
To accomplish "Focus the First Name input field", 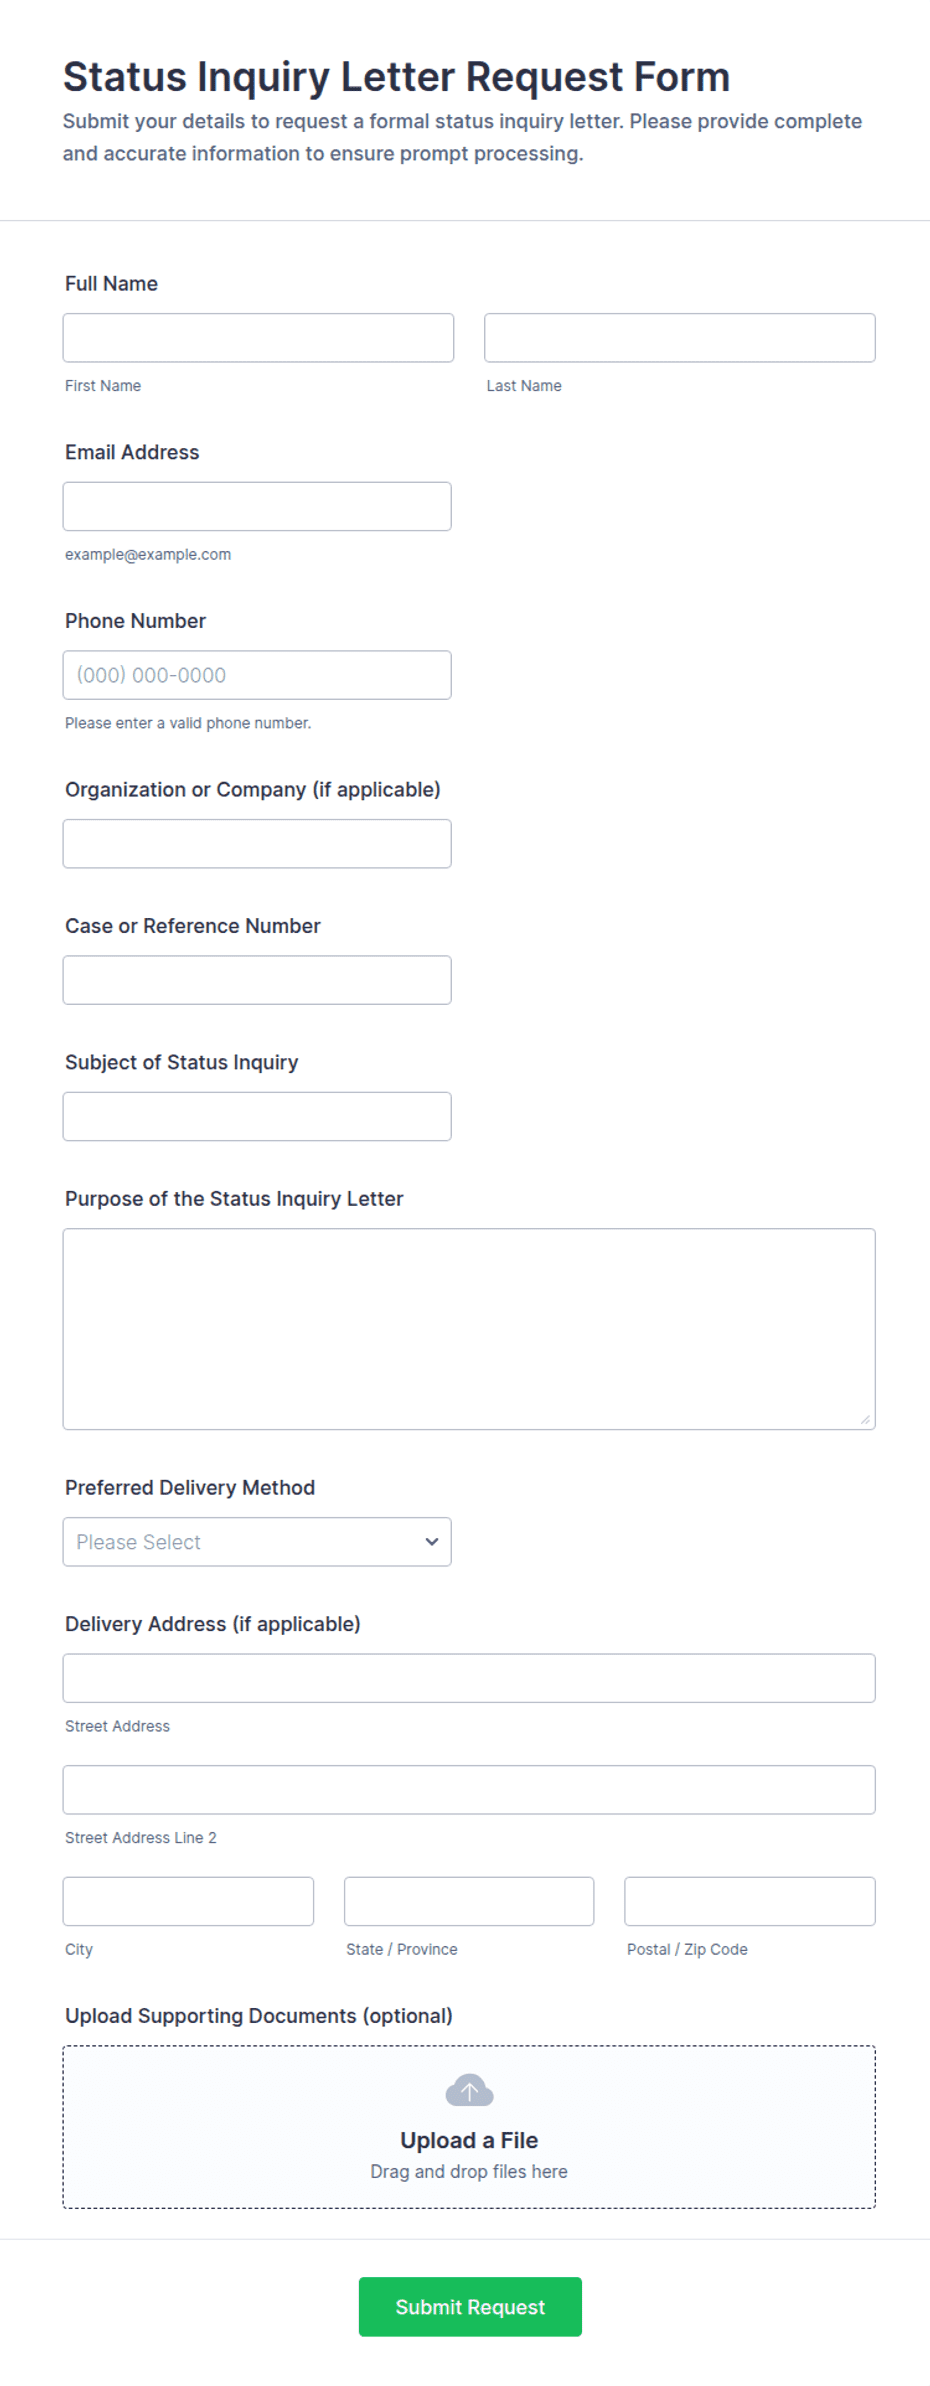I will (258, 338).
